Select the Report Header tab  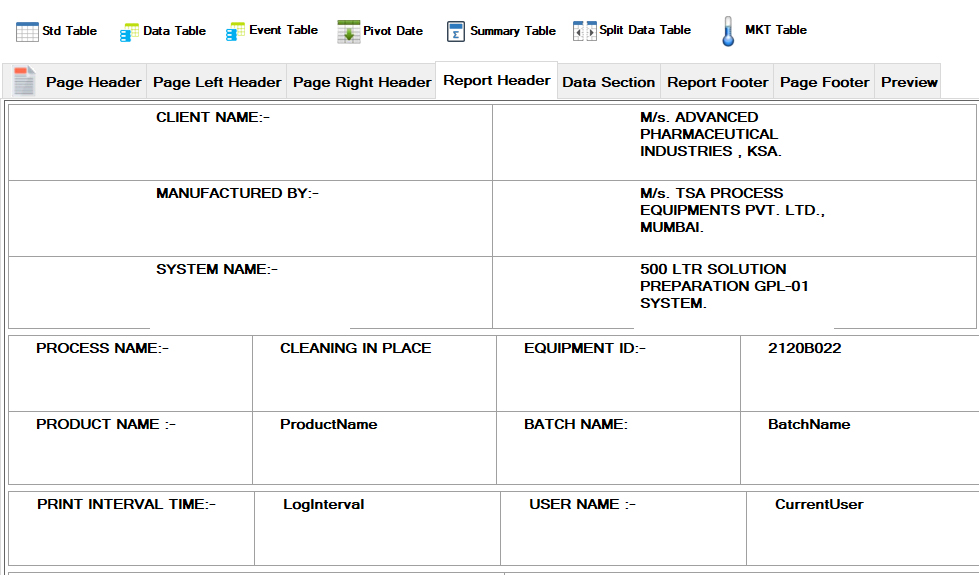(x=496, y=80)
